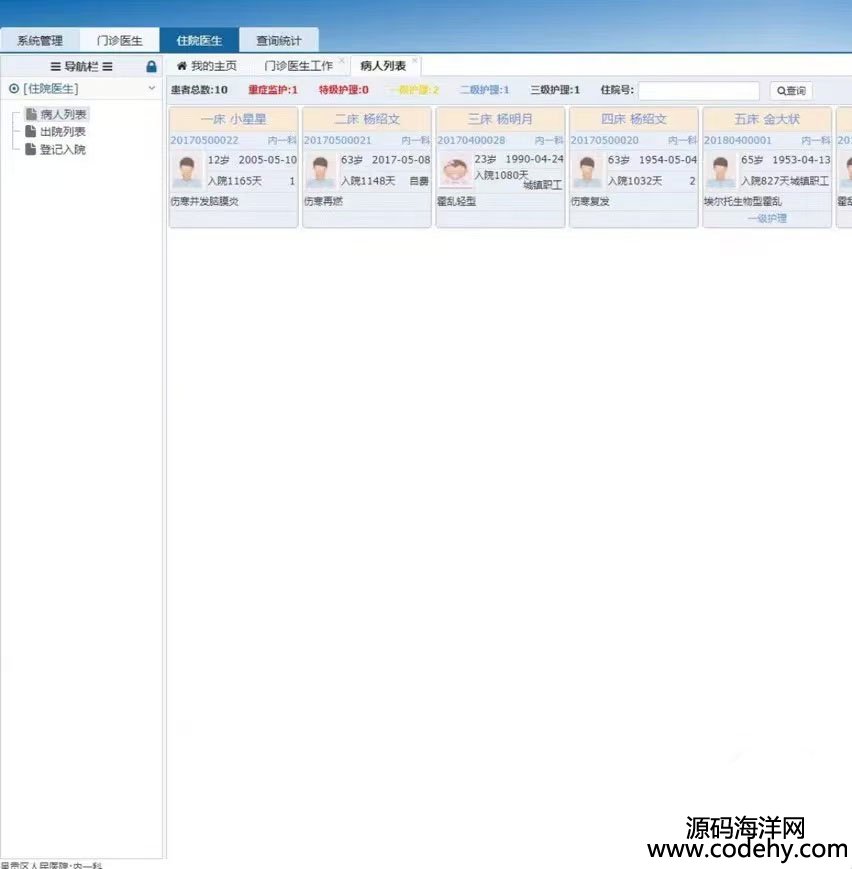Click diagnosis 伤寒复发

tap(590, 201)
